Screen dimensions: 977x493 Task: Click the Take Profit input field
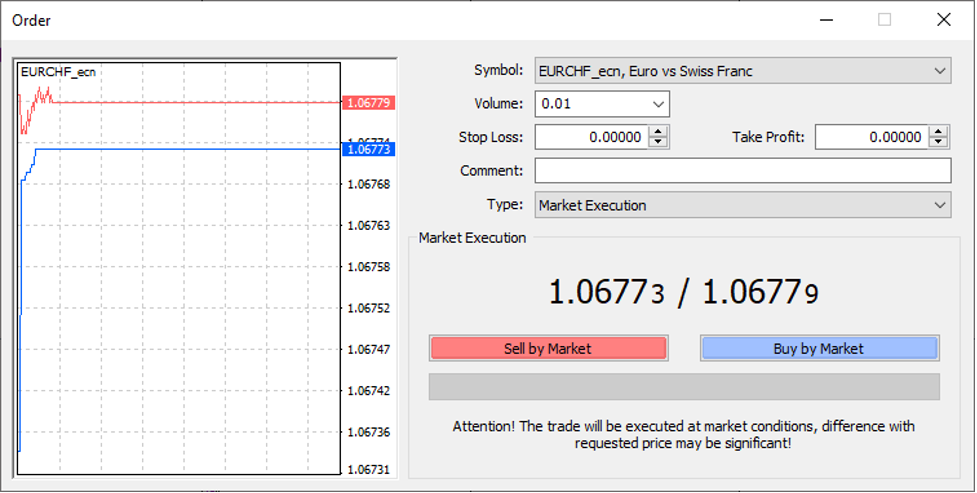coord(871,137)
